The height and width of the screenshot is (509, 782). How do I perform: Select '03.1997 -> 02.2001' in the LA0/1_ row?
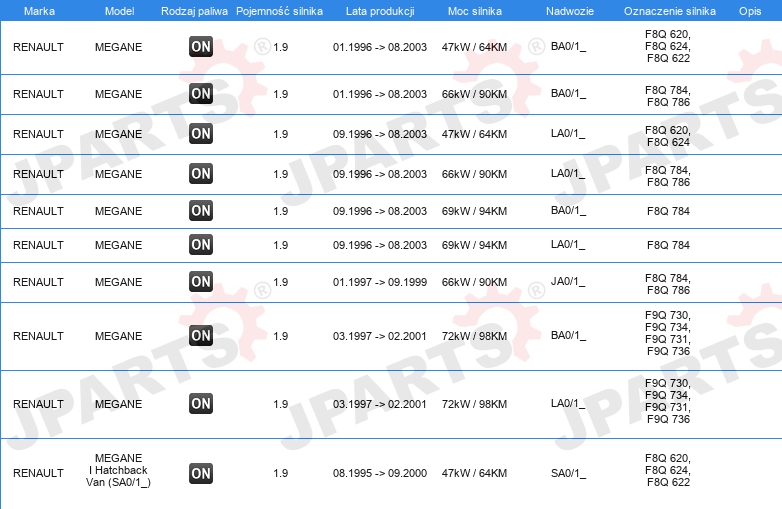[x=380, y=404]
